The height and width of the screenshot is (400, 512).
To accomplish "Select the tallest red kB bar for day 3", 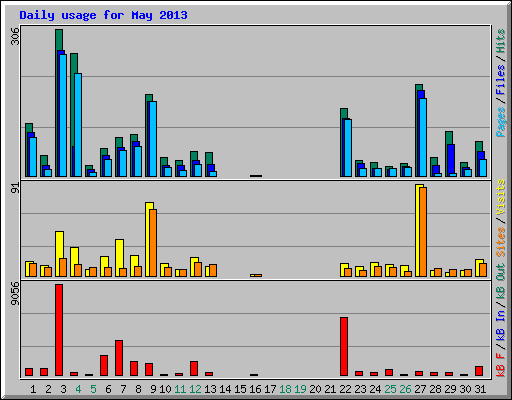I will click(x=59, y=330).
